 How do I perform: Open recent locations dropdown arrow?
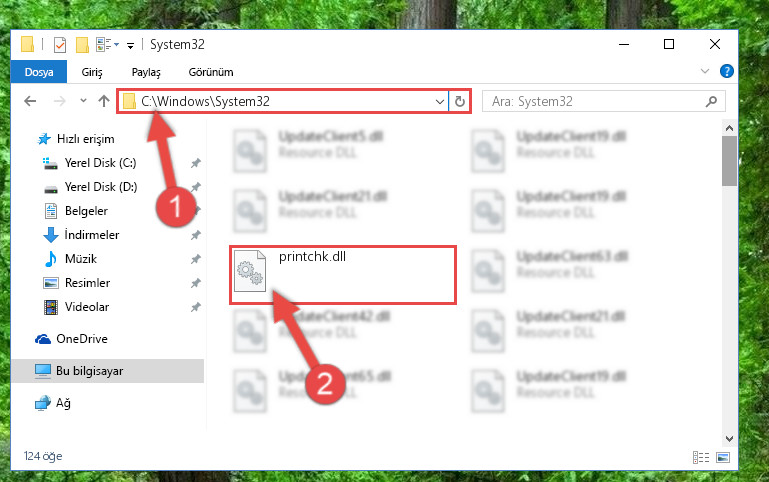point(83,101)
